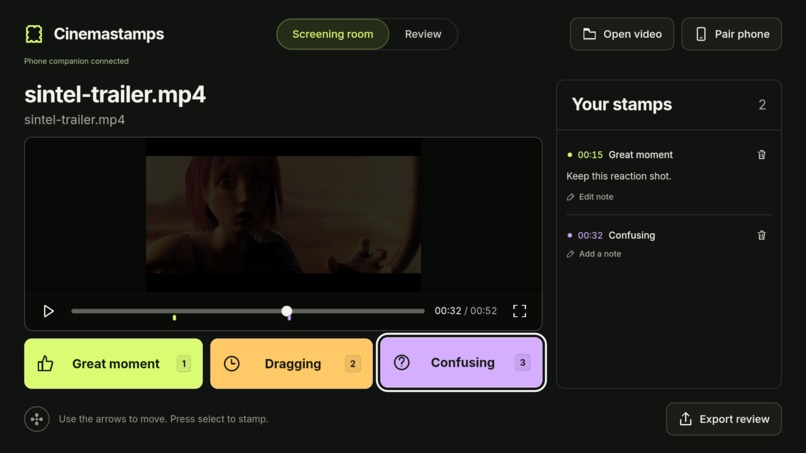The height and width of the screenshot is (453, 806).
Task: Click the playback scrubber knob at 00:32
Action: (287, 311)
